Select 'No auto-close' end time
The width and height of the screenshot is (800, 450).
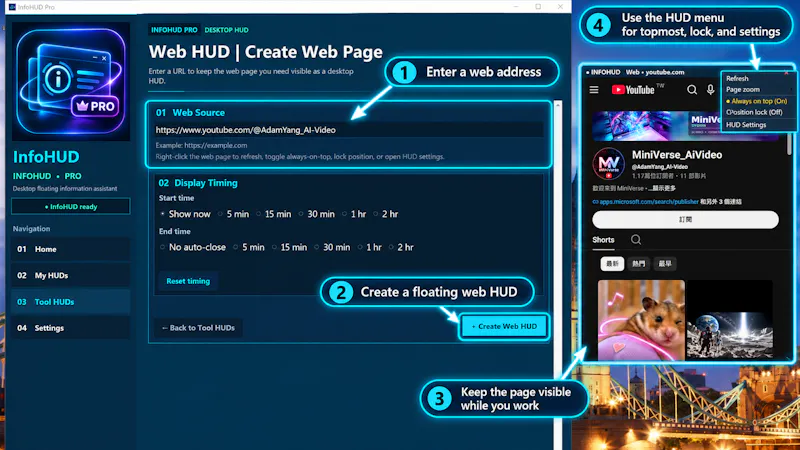coord(192,247)
